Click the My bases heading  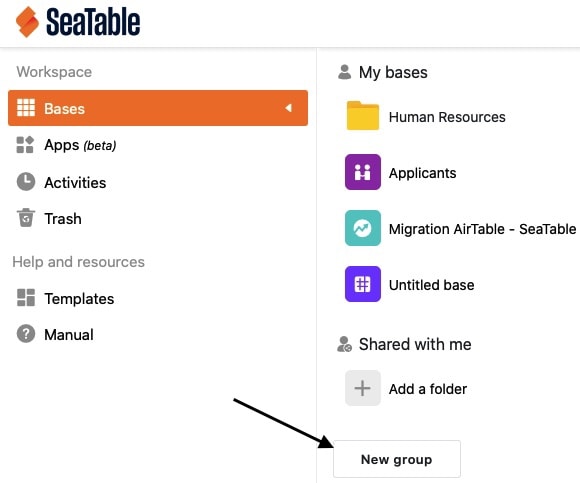tap(393, 72)
